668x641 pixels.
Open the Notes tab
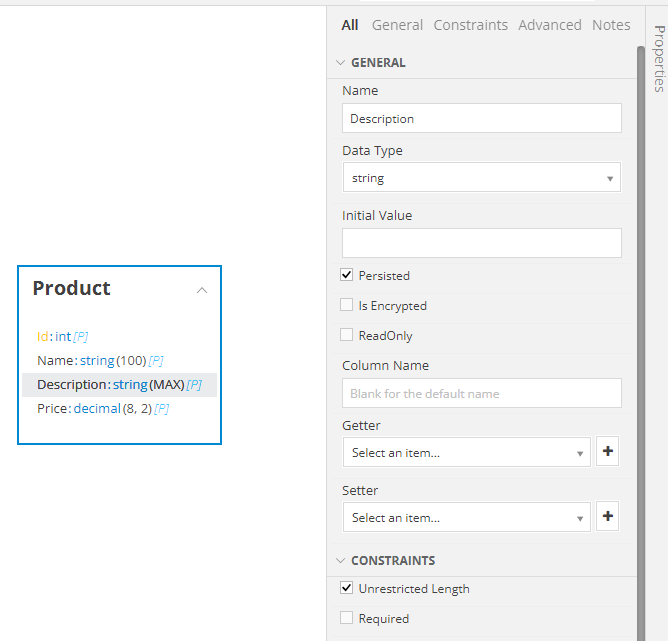coord(611,25)
